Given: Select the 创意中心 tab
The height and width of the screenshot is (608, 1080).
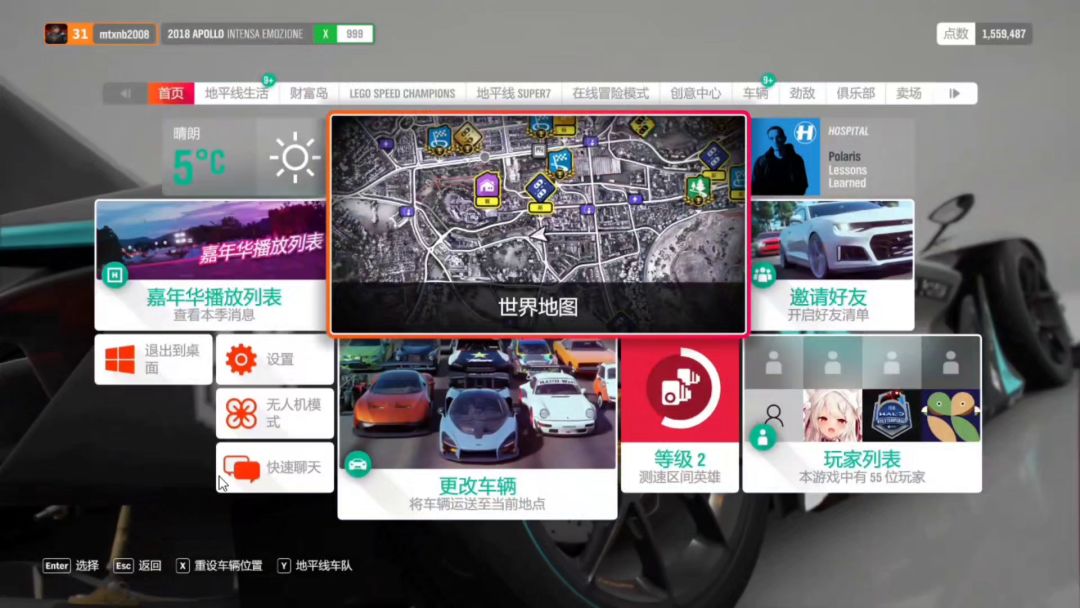Looking at the screenshot, I should [695, 93].
